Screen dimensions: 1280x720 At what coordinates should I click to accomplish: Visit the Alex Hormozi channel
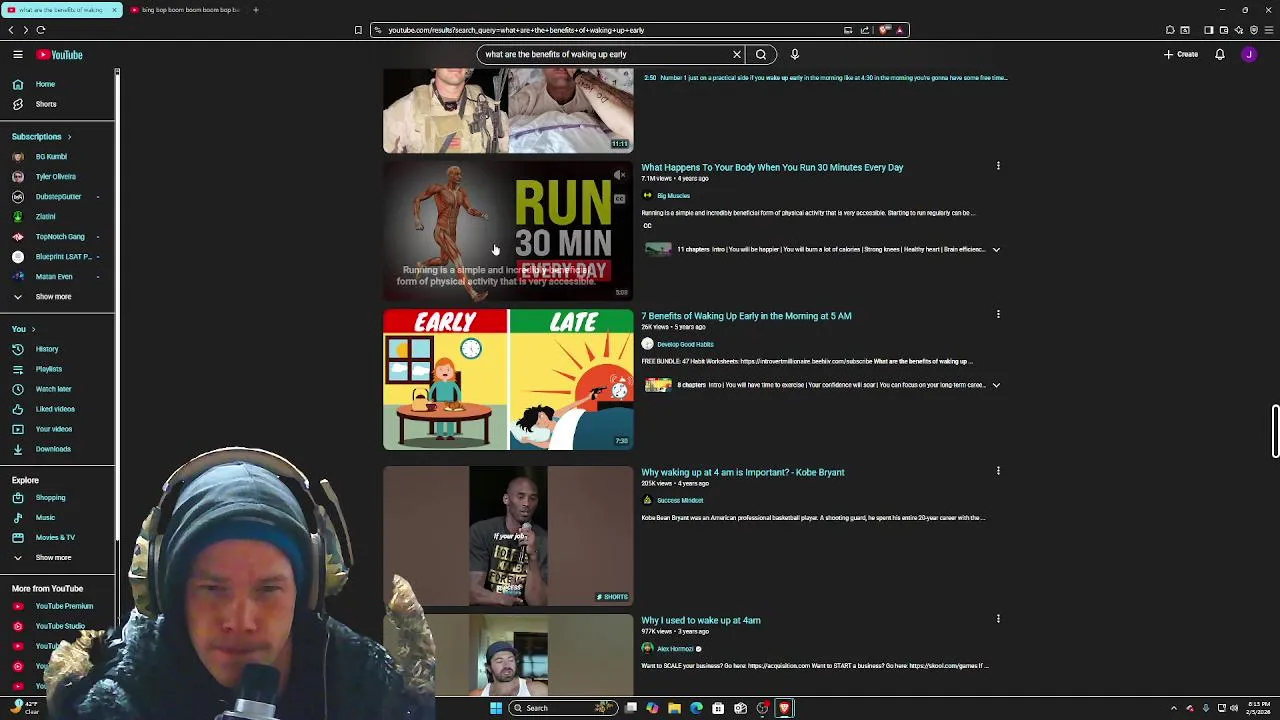click(x=675, y=649)
